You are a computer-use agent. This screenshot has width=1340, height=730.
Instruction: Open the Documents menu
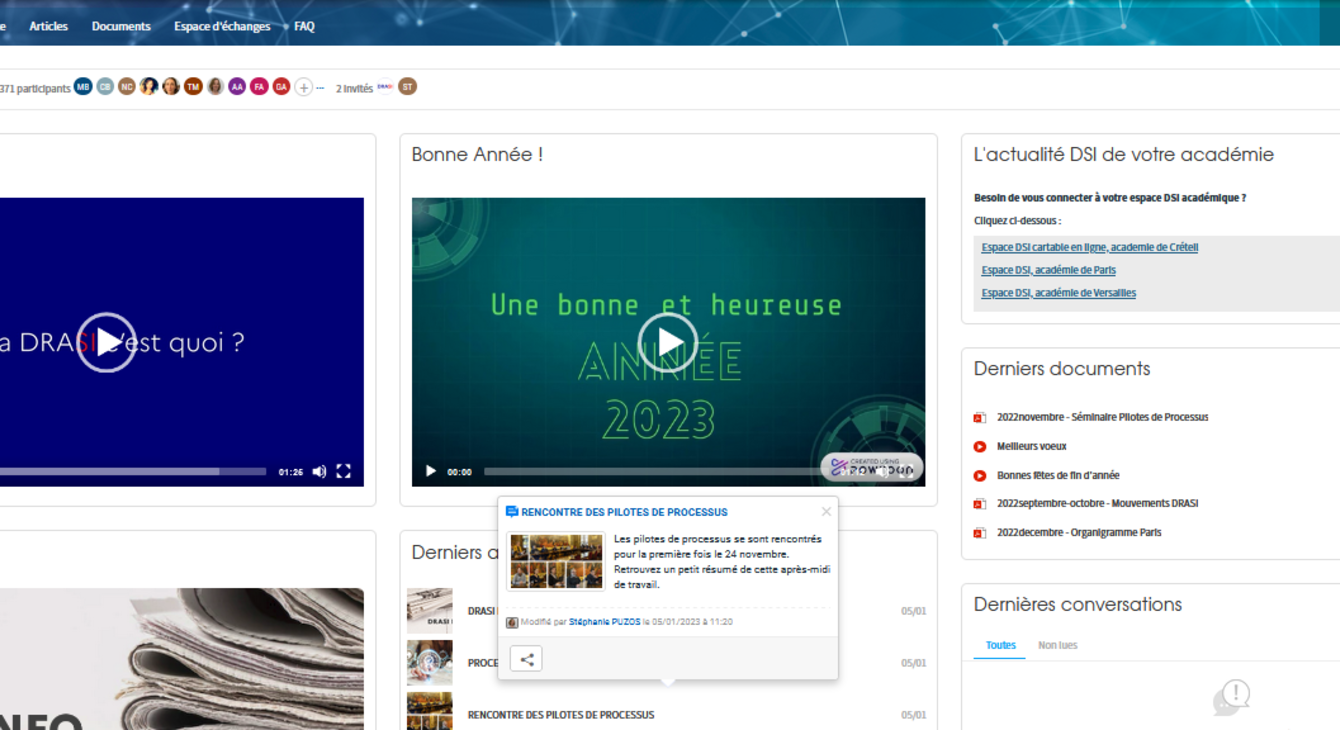tap(121, 27)
